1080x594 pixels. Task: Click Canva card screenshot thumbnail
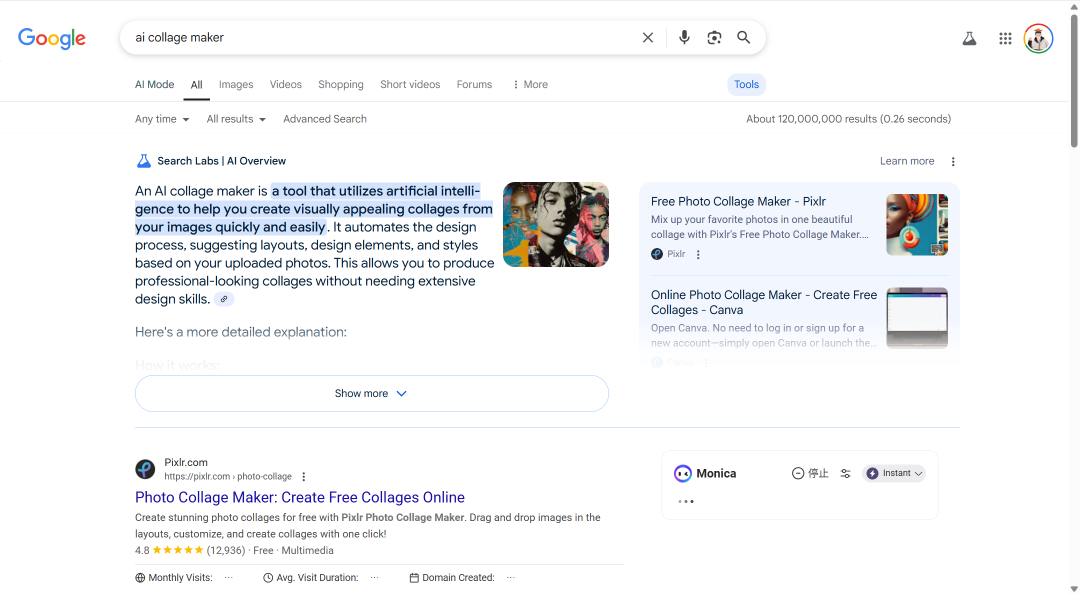(917, 318)
